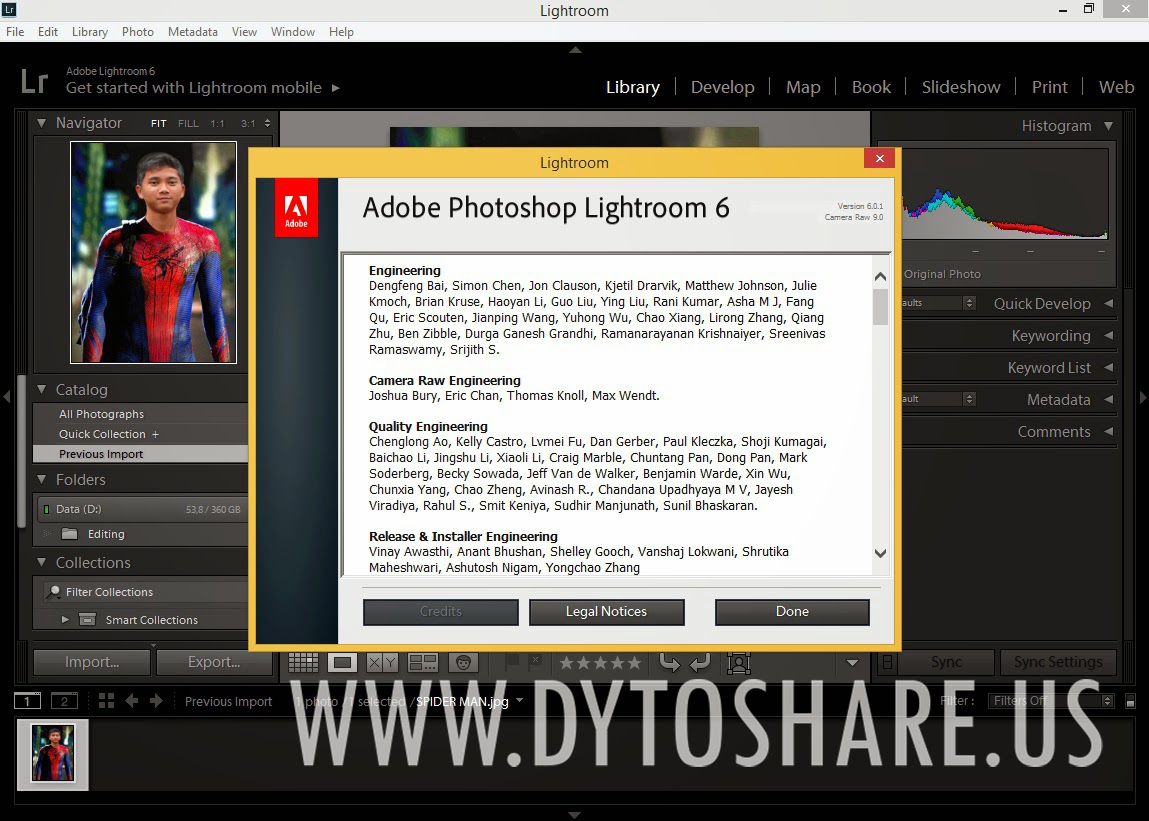Open the File menu
The width and height of the screenshot is (1149, 821).
pyautogui.click(x=15, y=32)
